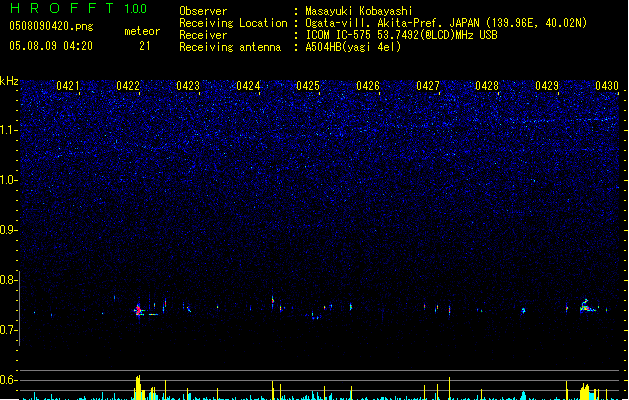
Task: Click the A504HB(yagi 4el) antenna text
Action: (353, 47)
